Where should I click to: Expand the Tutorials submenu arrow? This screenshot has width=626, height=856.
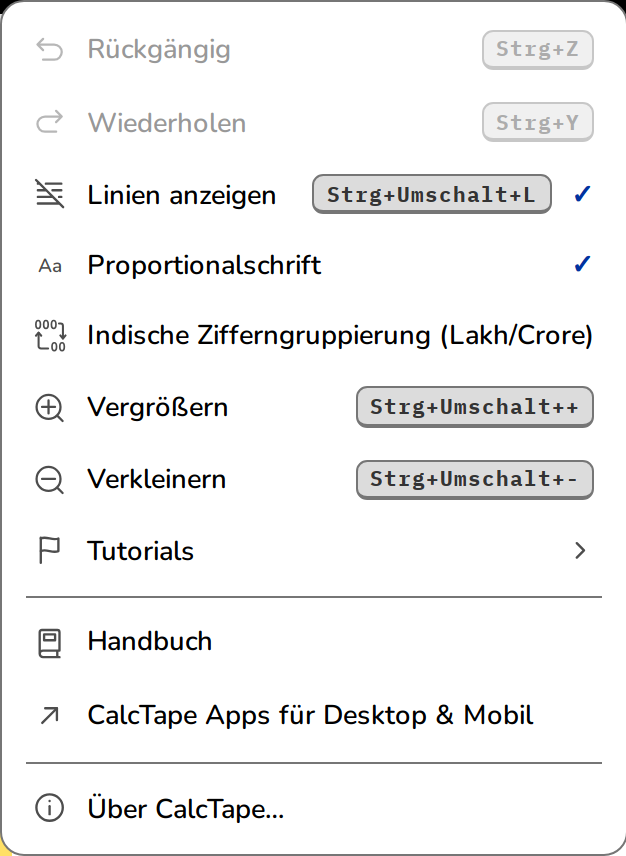pyautogui.click(x=580, y=550)
